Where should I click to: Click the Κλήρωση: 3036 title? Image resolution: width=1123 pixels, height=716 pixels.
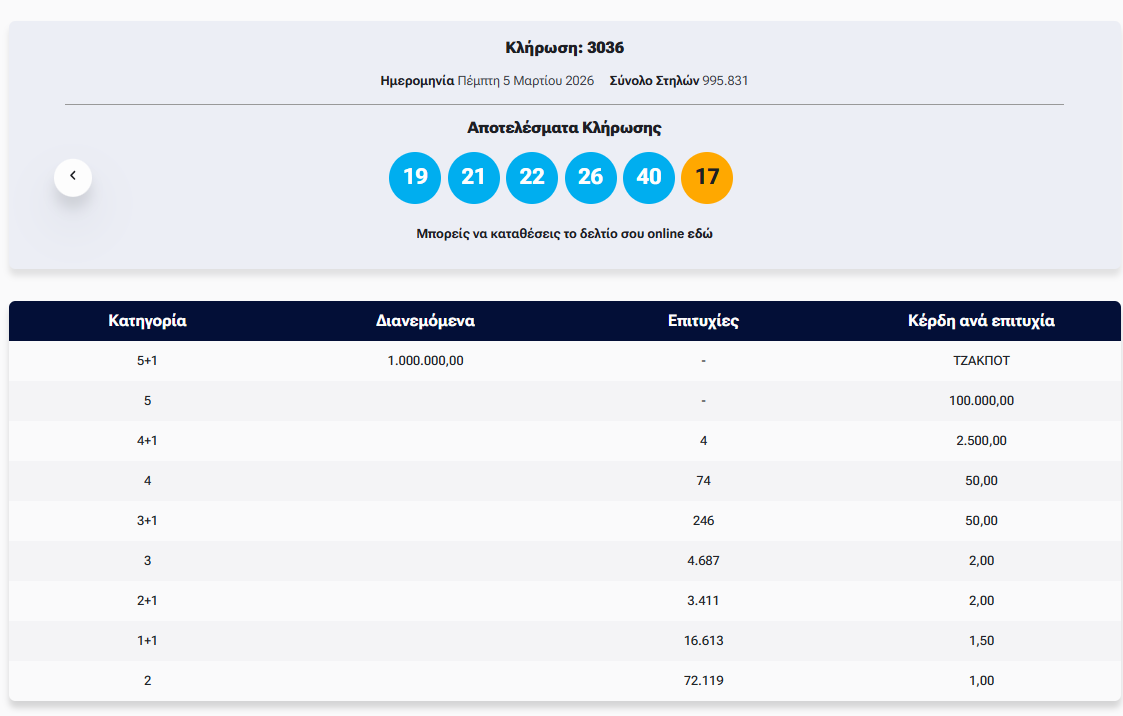tap(564, 48)
